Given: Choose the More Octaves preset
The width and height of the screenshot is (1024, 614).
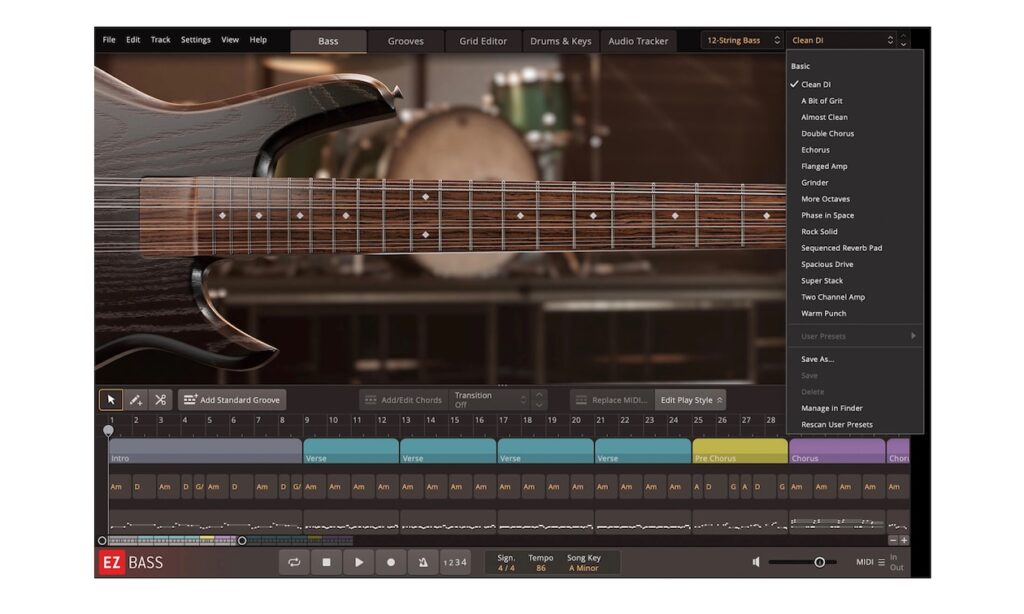Looking at the screenshot, I should (855, 199).
